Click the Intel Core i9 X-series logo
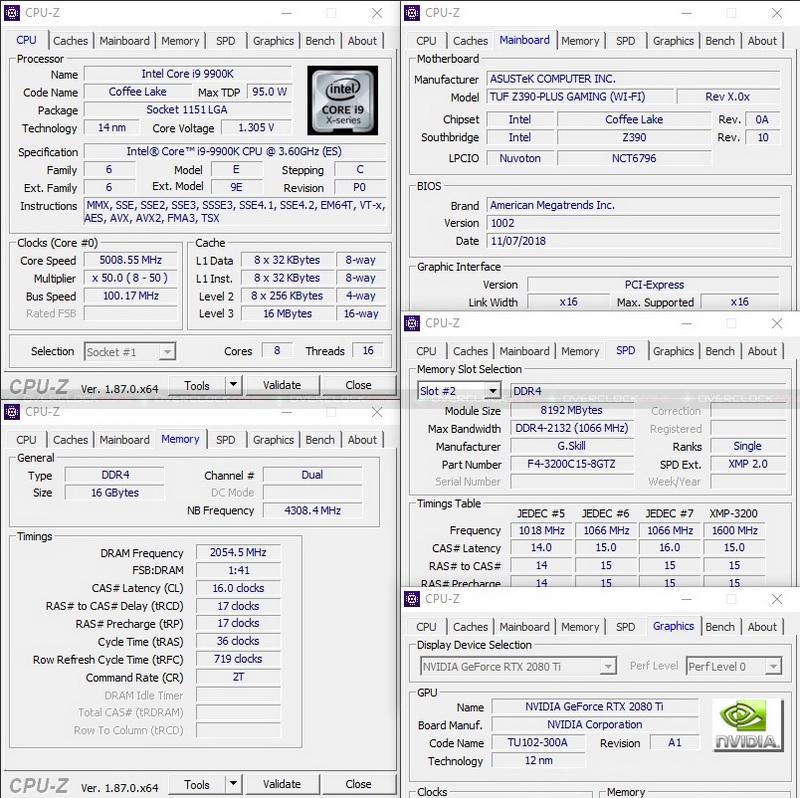 coord(342,101)
